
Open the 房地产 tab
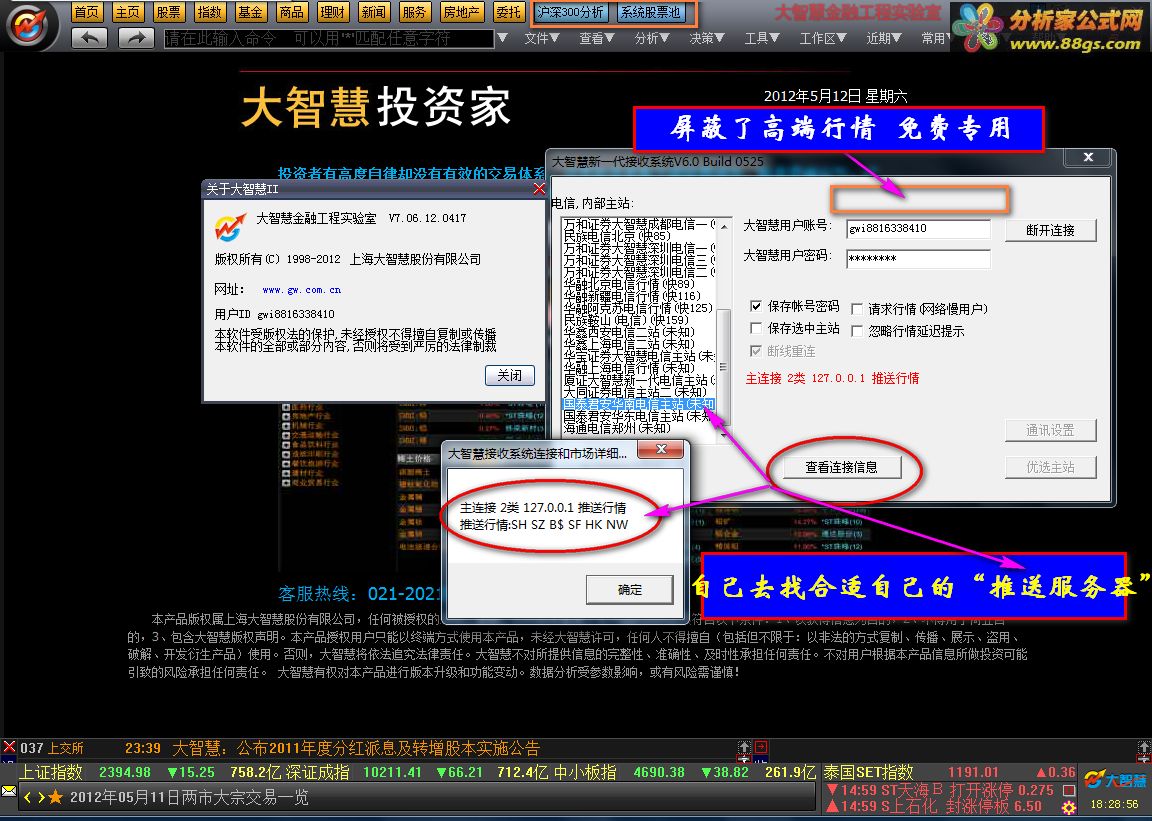[461, 12]
